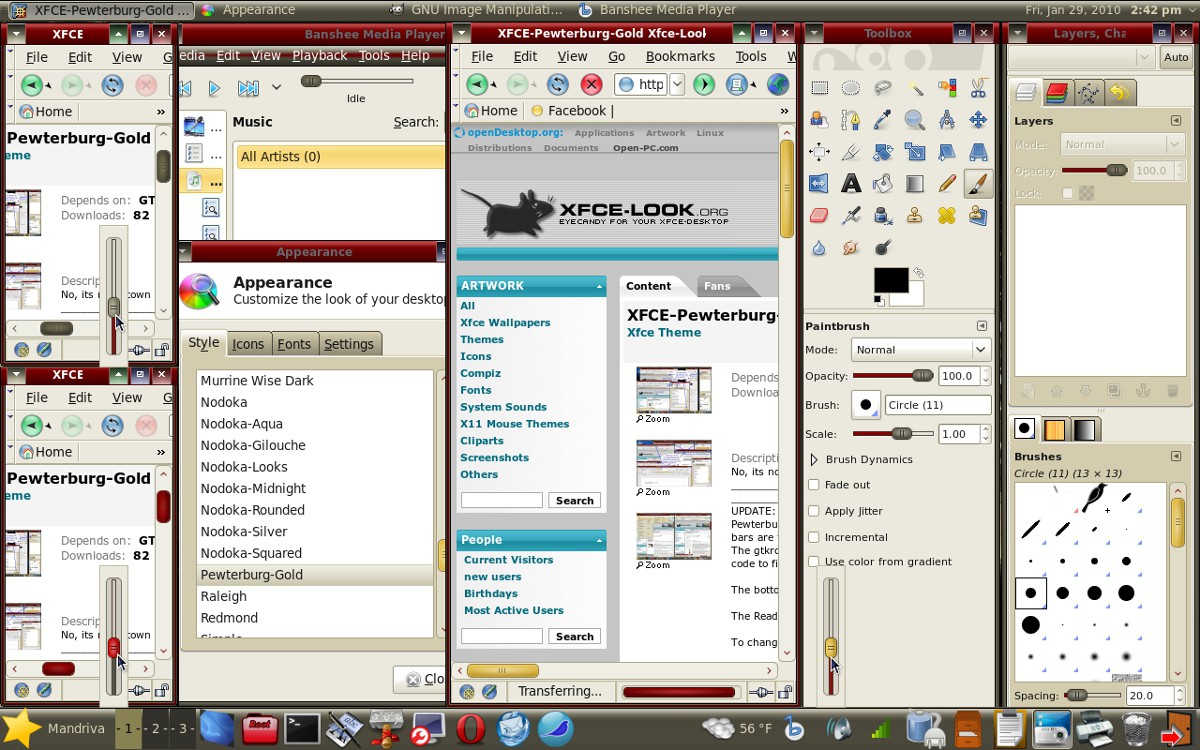Screen dimensions: 1200x750
Task: Enable the Apply Jitter checkbox
Action: [x=814, y=511]
